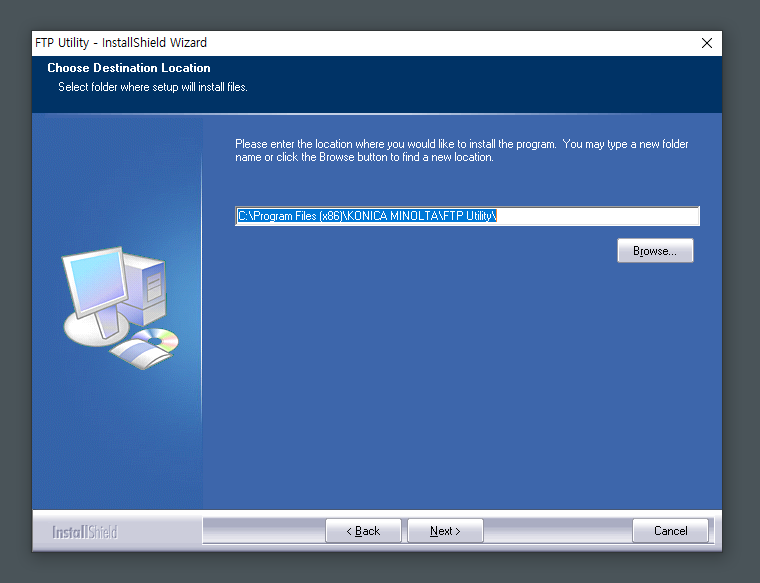Viewport: 760px width, 583px height.
Task: Click the install location instruction paragraph
Action: (x=461, y=150)
